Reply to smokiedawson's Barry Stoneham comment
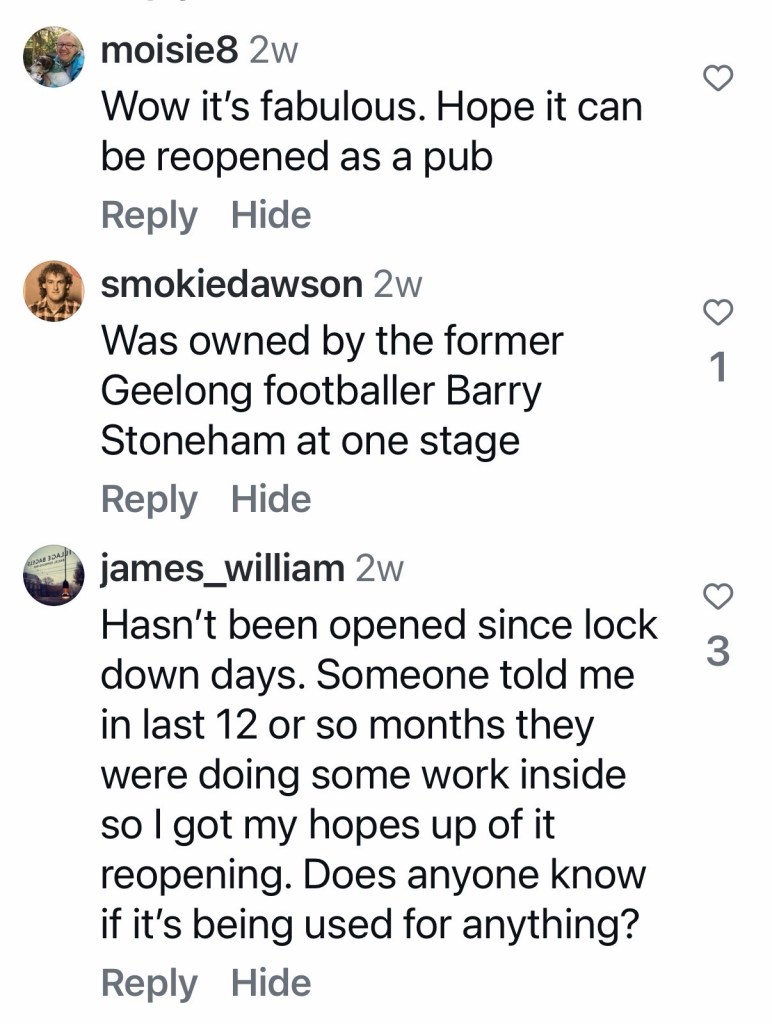 coord(149,499)
